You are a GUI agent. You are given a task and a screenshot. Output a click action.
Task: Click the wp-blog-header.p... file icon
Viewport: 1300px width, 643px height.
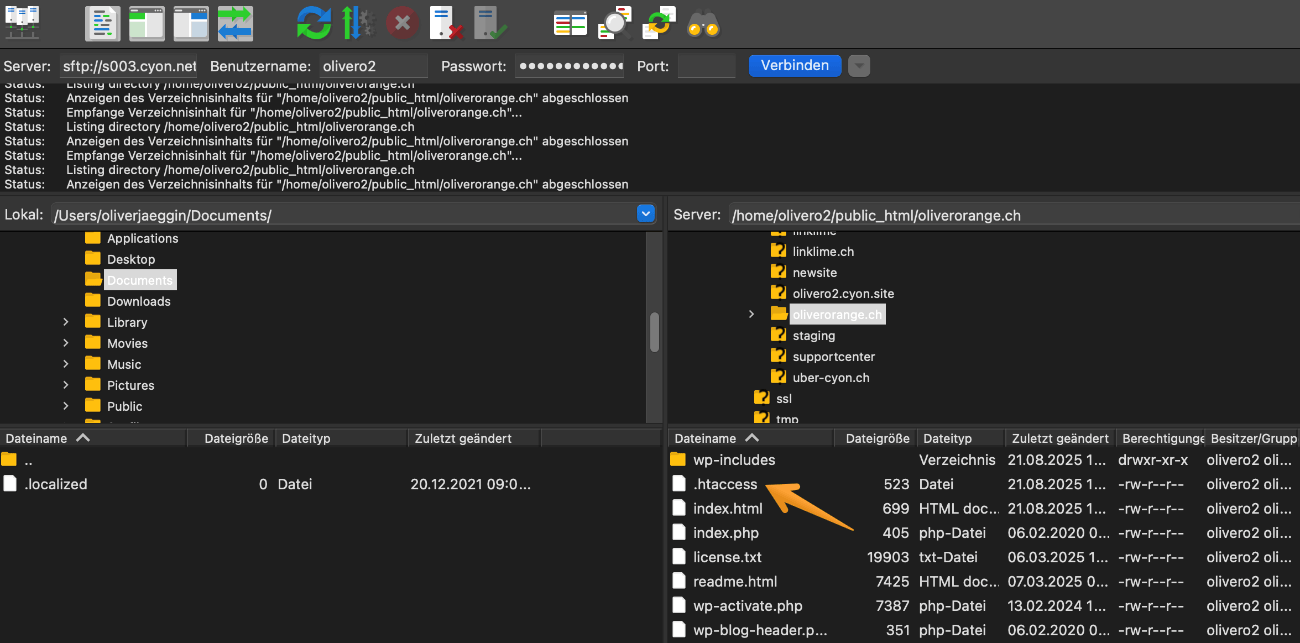pyautogui.click(x=678, y=630)
